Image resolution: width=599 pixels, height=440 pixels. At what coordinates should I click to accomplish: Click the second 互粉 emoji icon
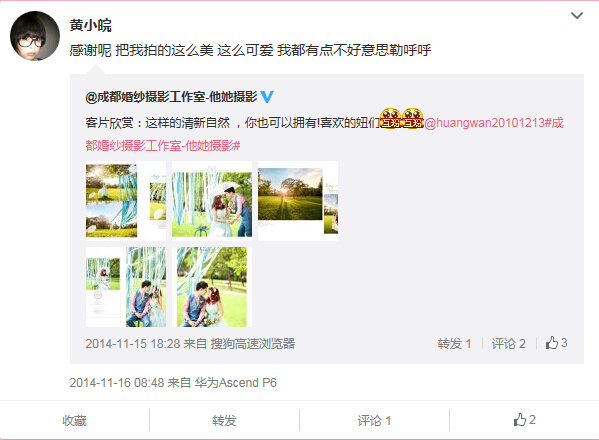(413, 118)
